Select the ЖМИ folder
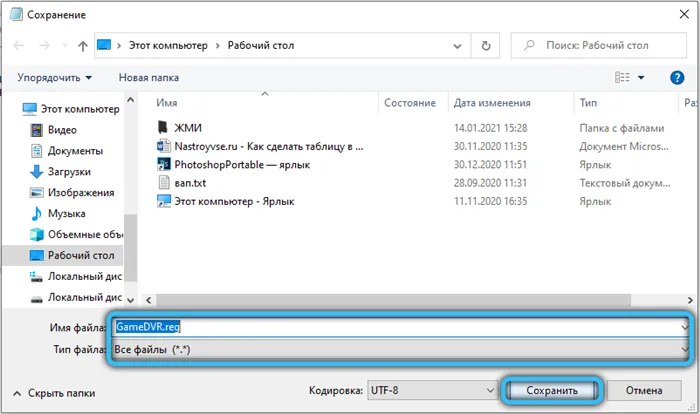 (188, 127)
